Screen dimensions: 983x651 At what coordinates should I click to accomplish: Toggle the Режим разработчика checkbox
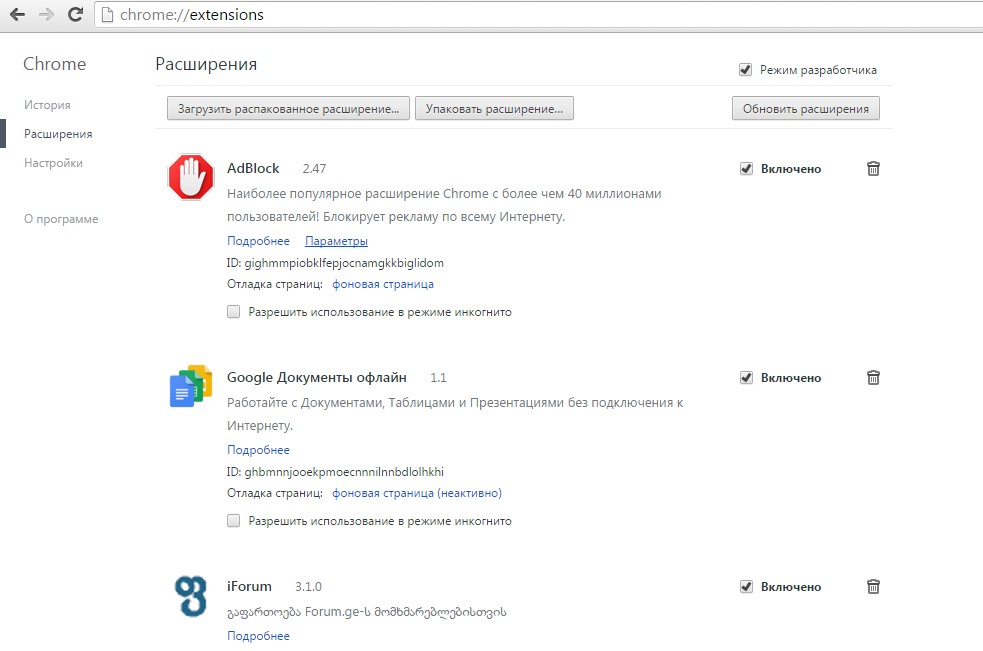point(745,70)
